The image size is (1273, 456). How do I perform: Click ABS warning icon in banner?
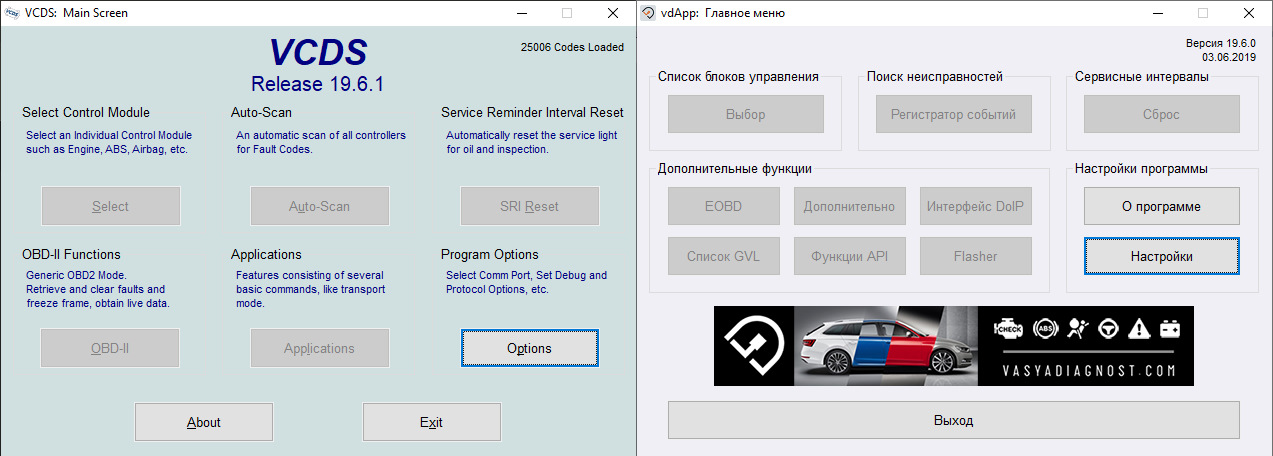(x=1047, y=328)
